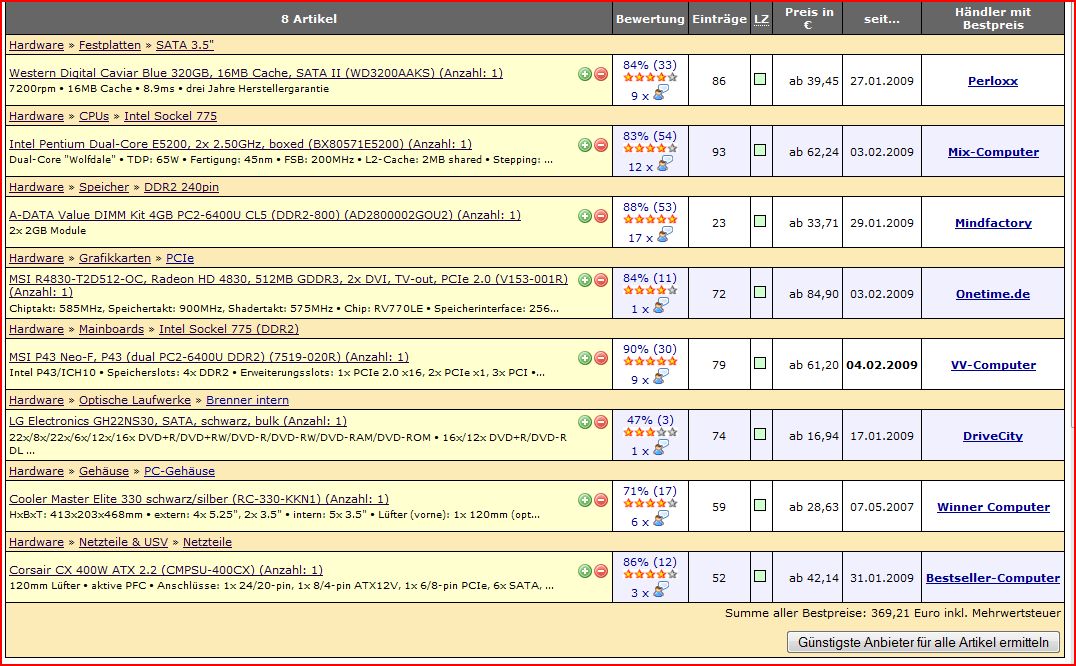
Task: Open VV-Computer dealer link
Action: pyautogui.click(x=993, y=365)
